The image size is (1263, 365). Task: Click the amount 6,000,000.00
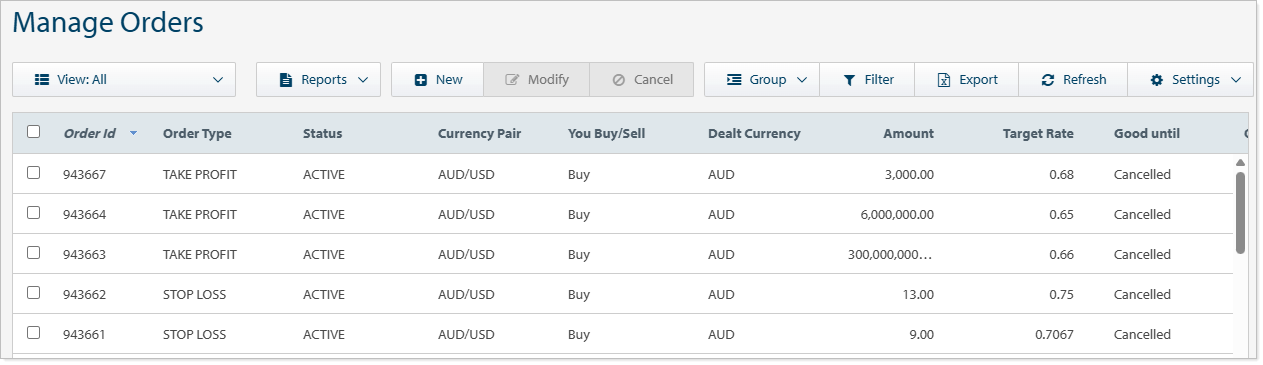pyautogui.click(x=897, y=214)
